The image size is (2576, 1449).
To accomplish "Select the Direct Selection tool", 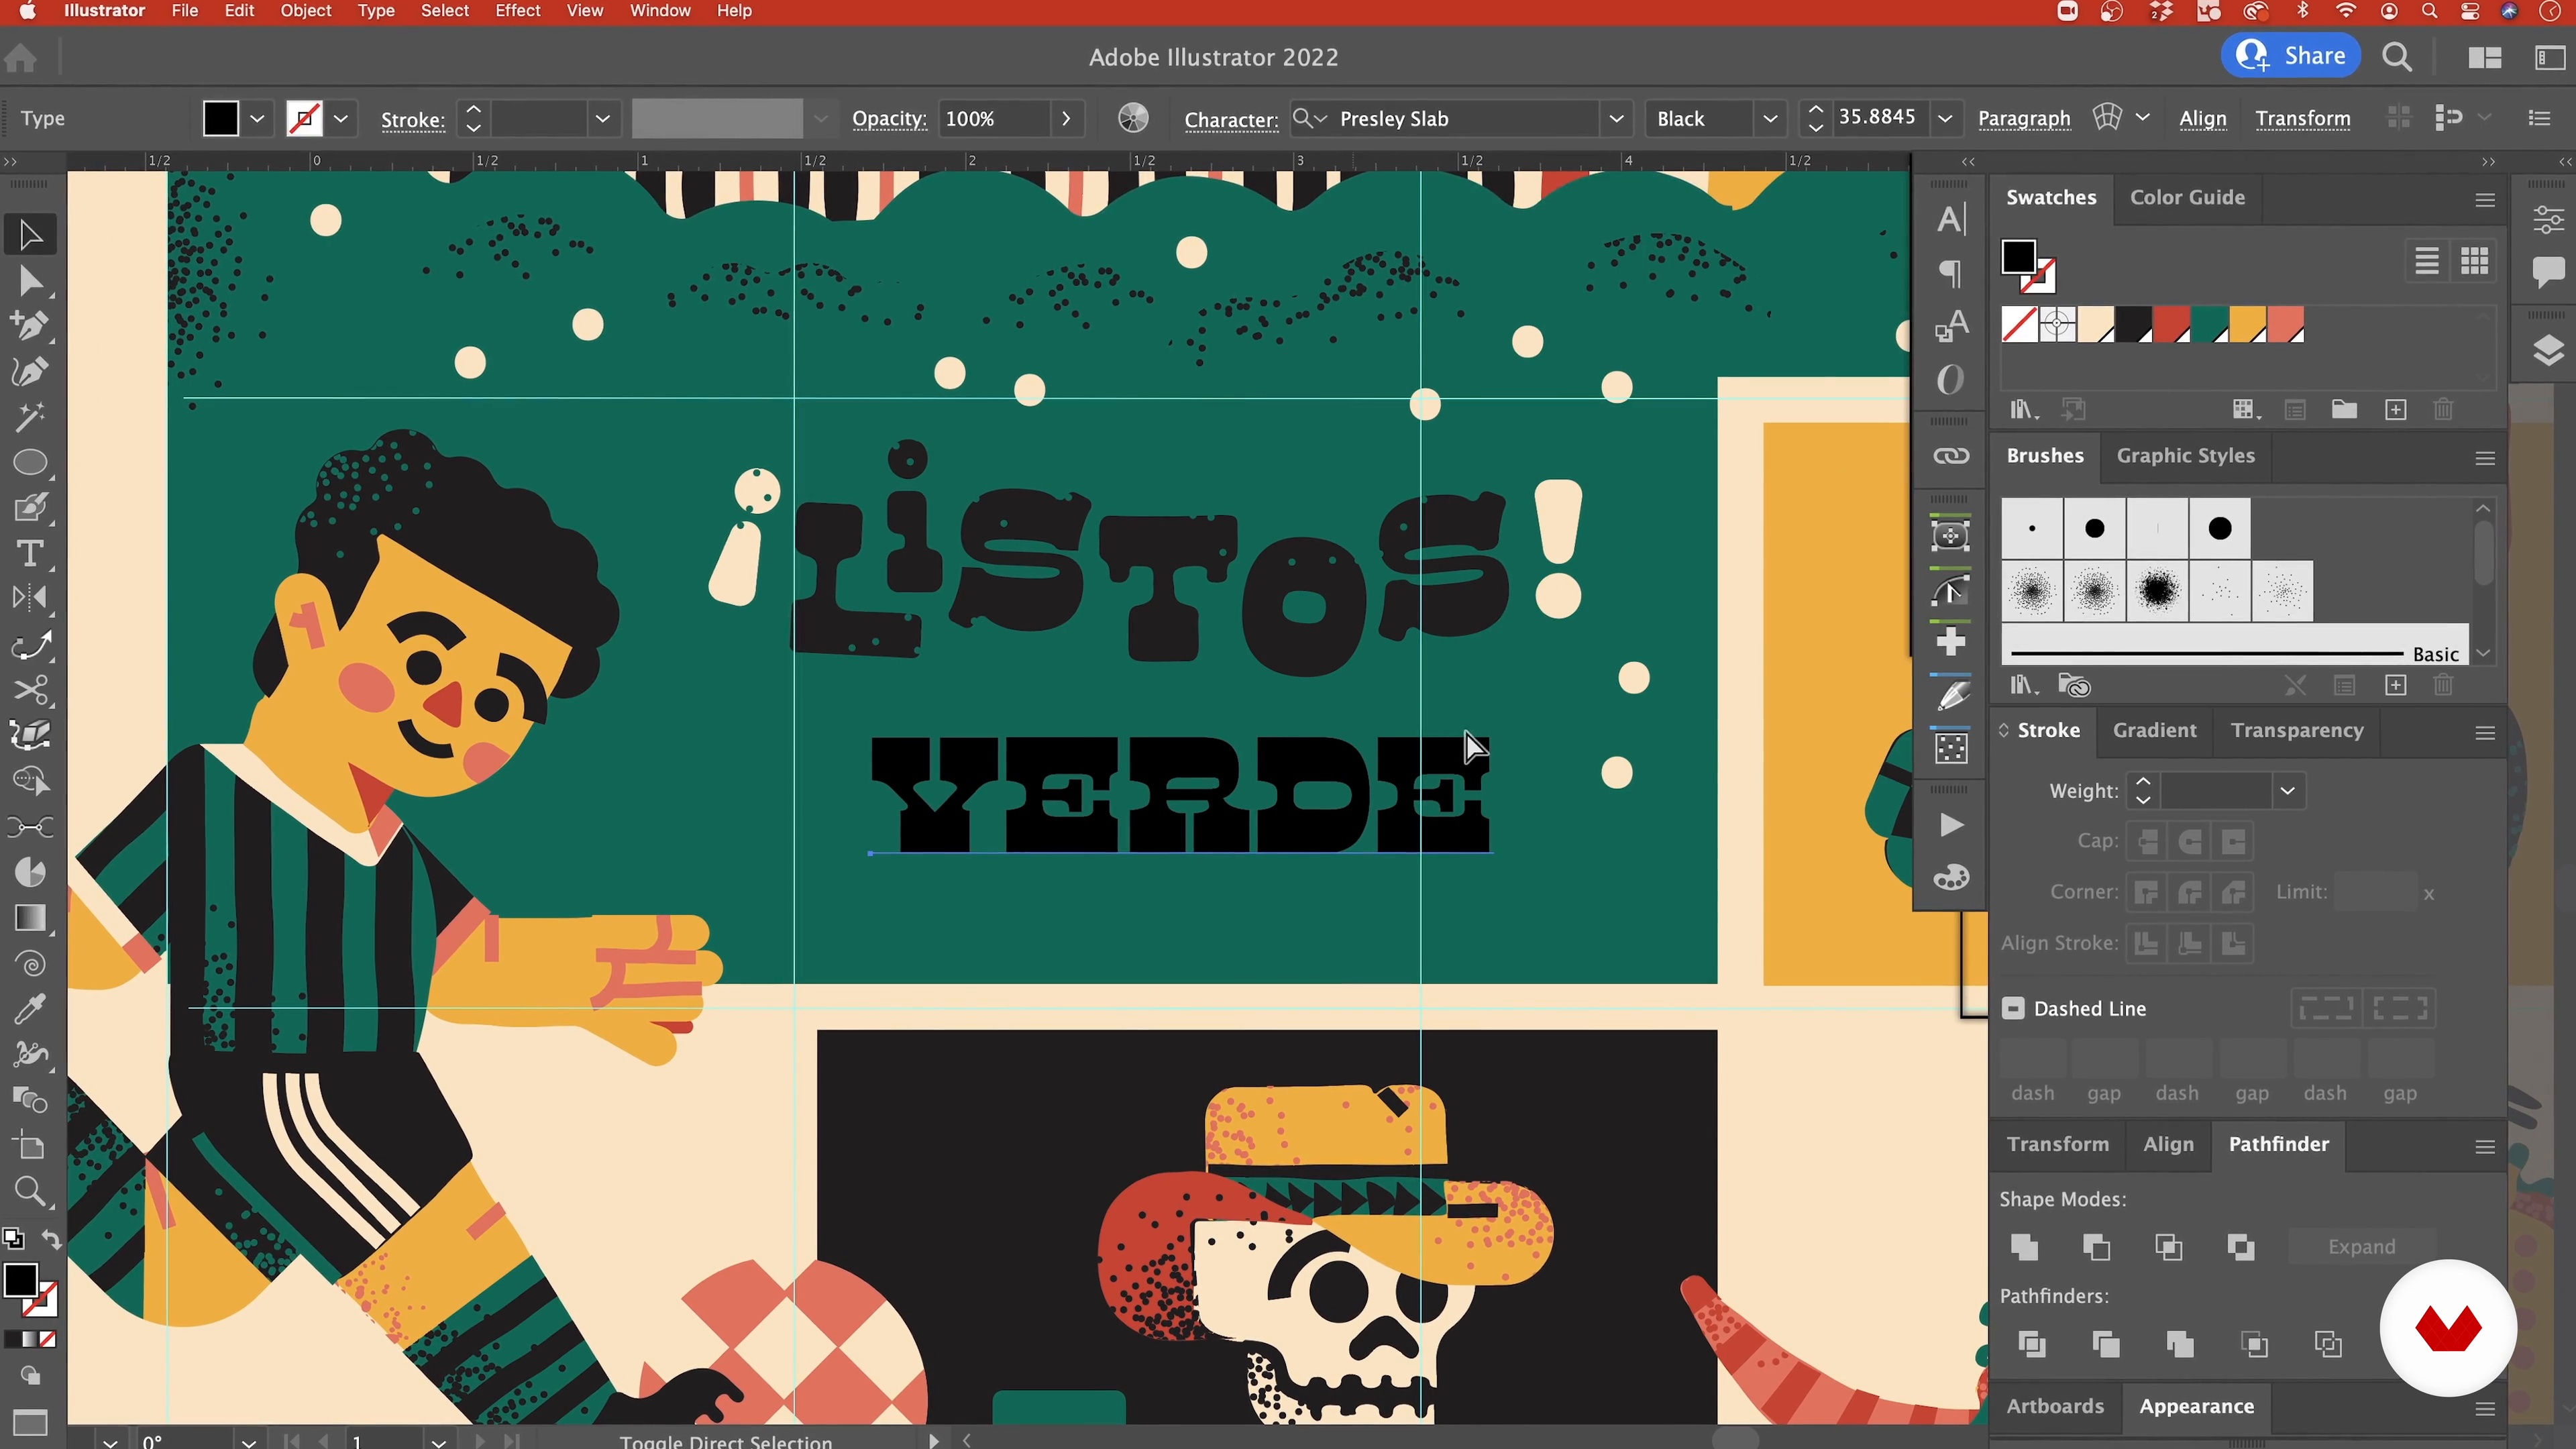I will (30, 281).
